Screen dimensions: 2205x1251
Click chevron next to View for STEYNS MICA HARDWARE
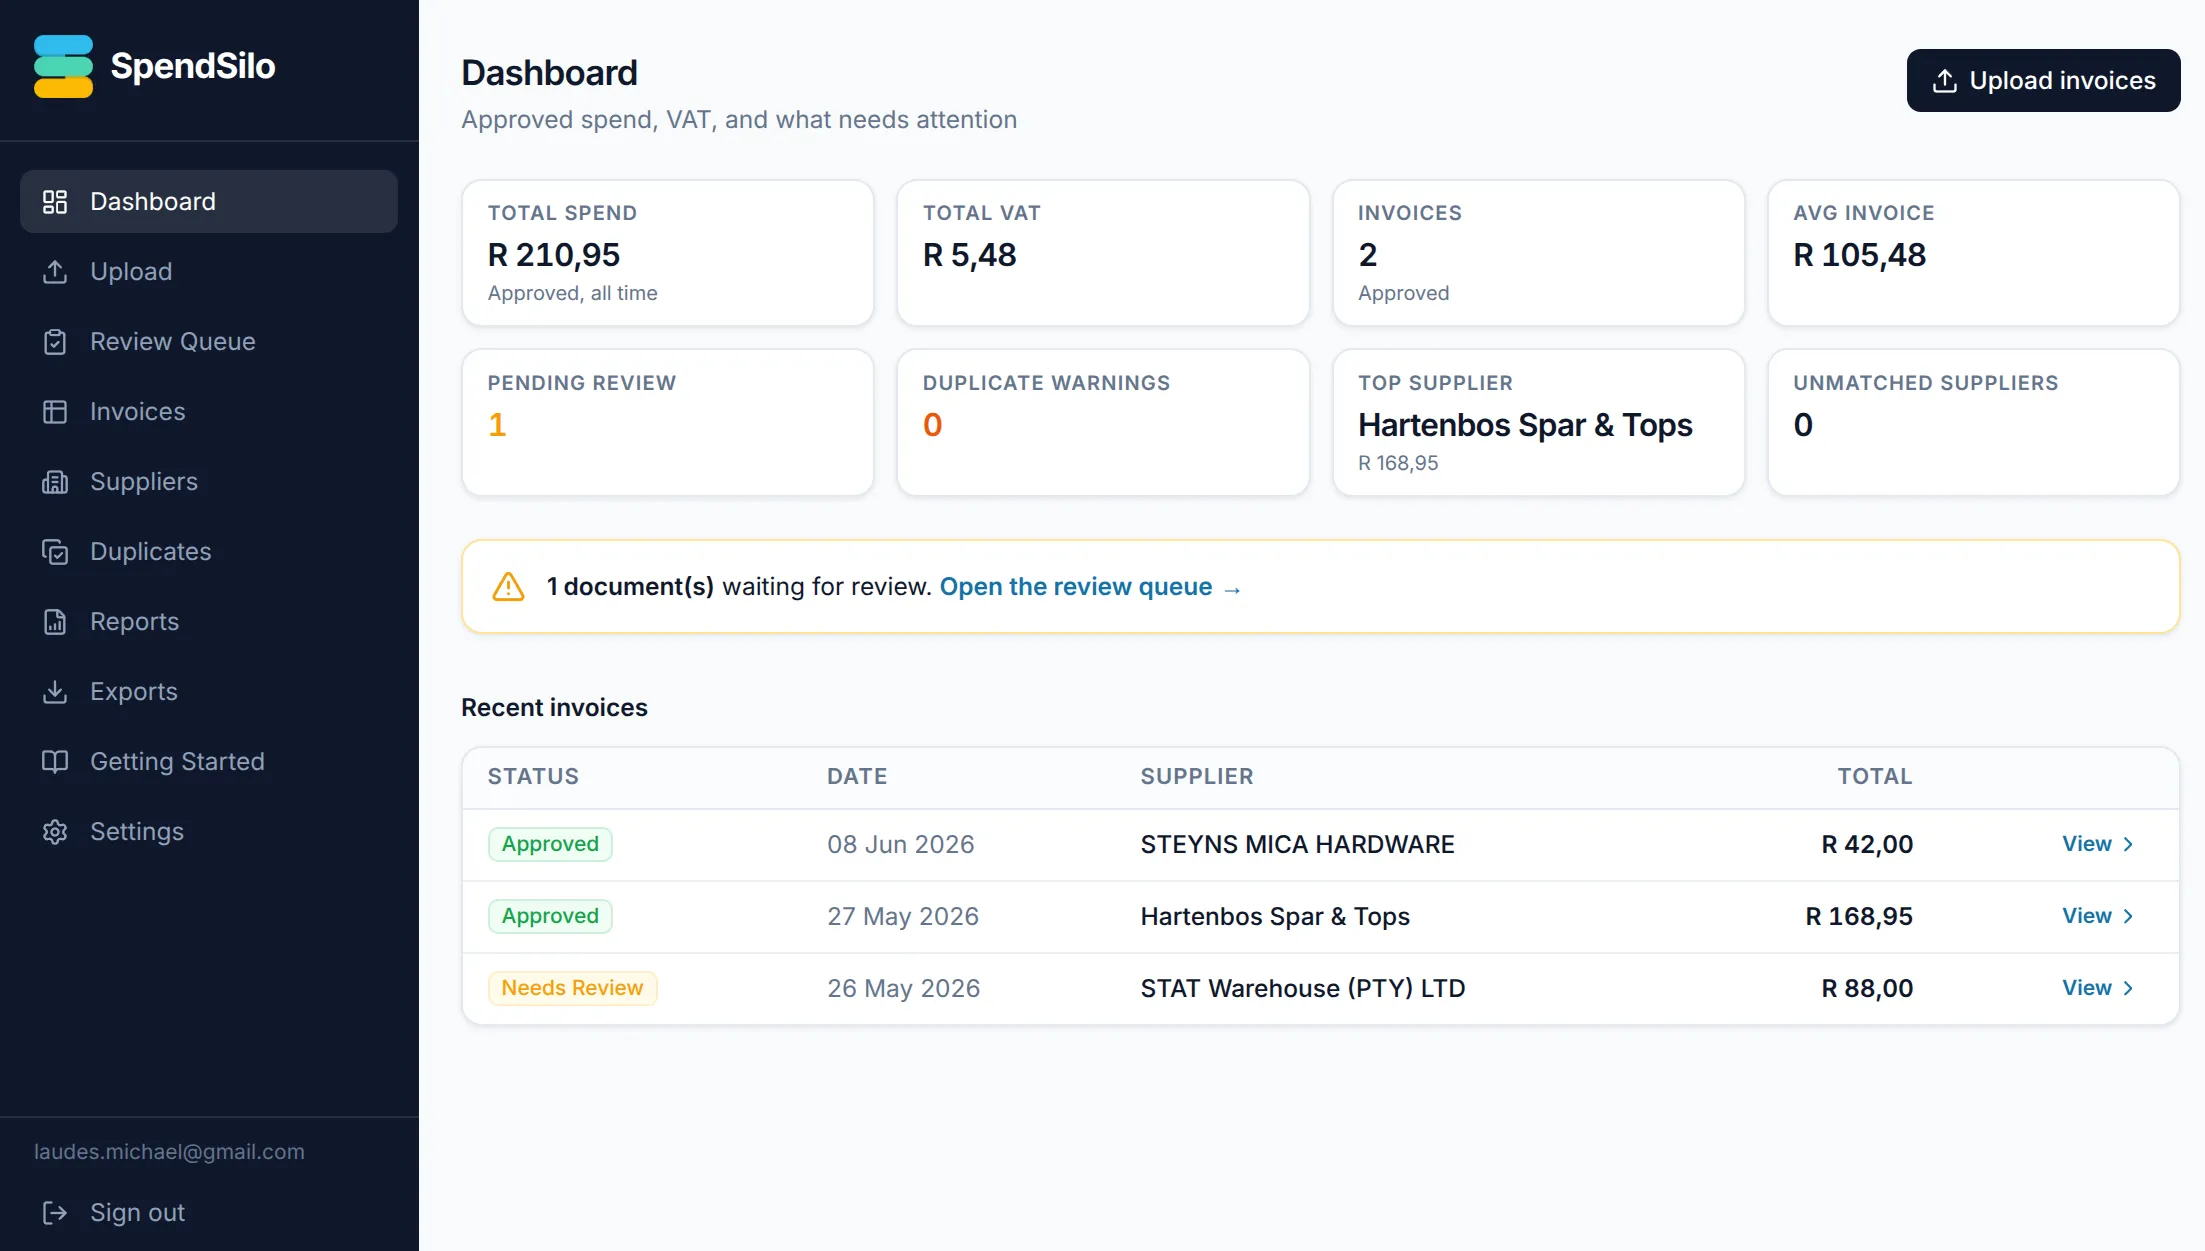click(x=2128, y=844)
